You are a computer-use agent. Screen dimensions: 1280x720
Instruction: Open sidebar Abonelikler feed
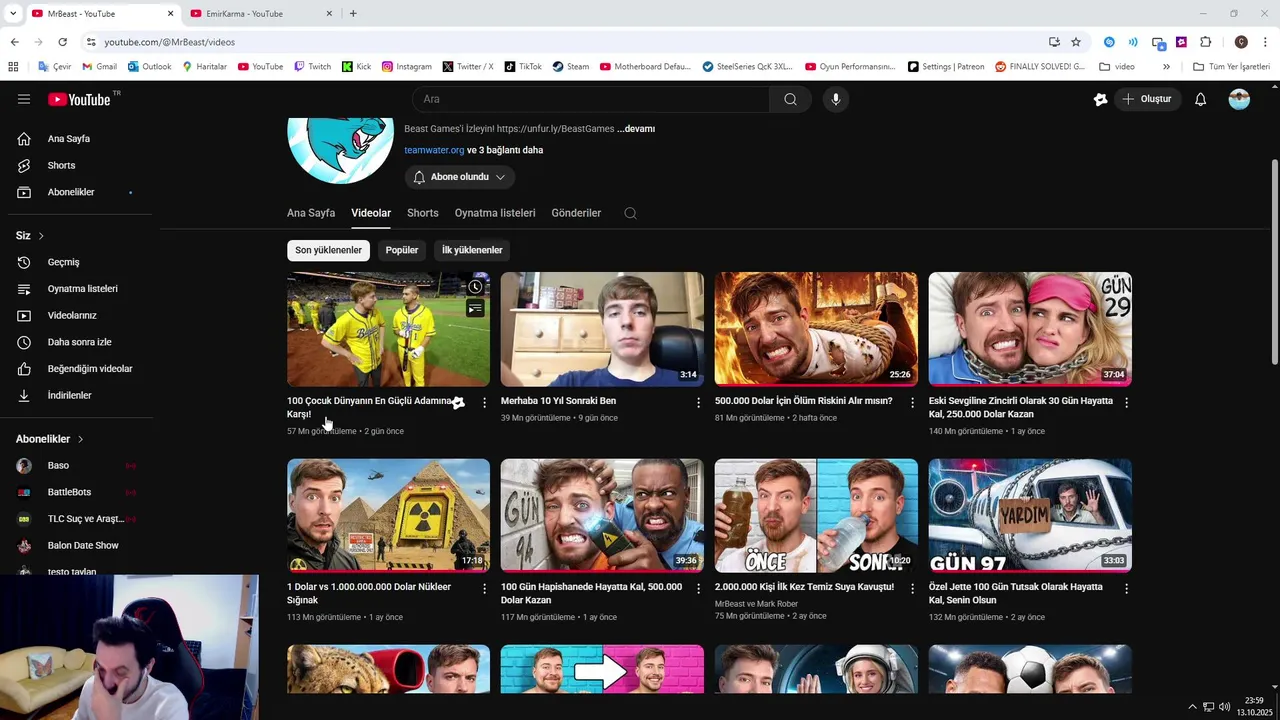pyautogui.click(x=80, y=192)
